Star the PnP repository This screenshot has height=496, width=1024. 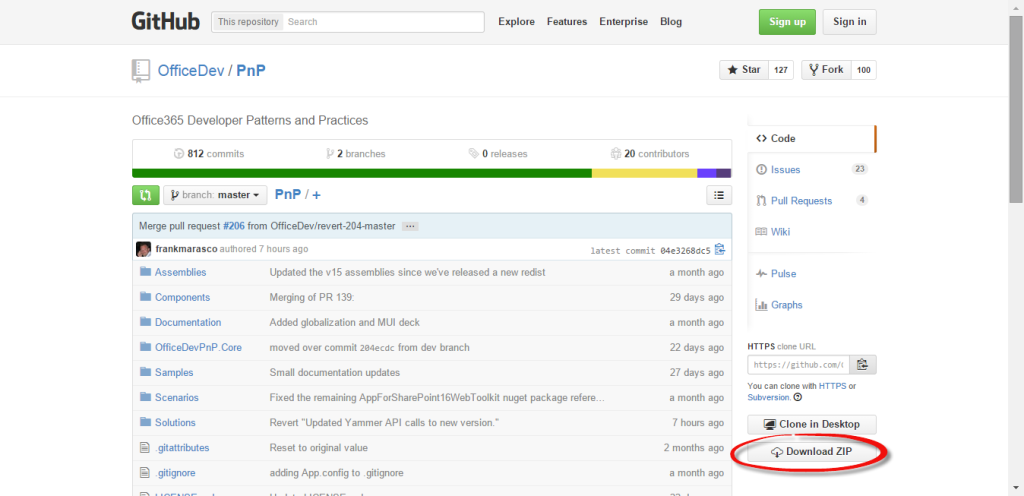(x=744, y=70)
